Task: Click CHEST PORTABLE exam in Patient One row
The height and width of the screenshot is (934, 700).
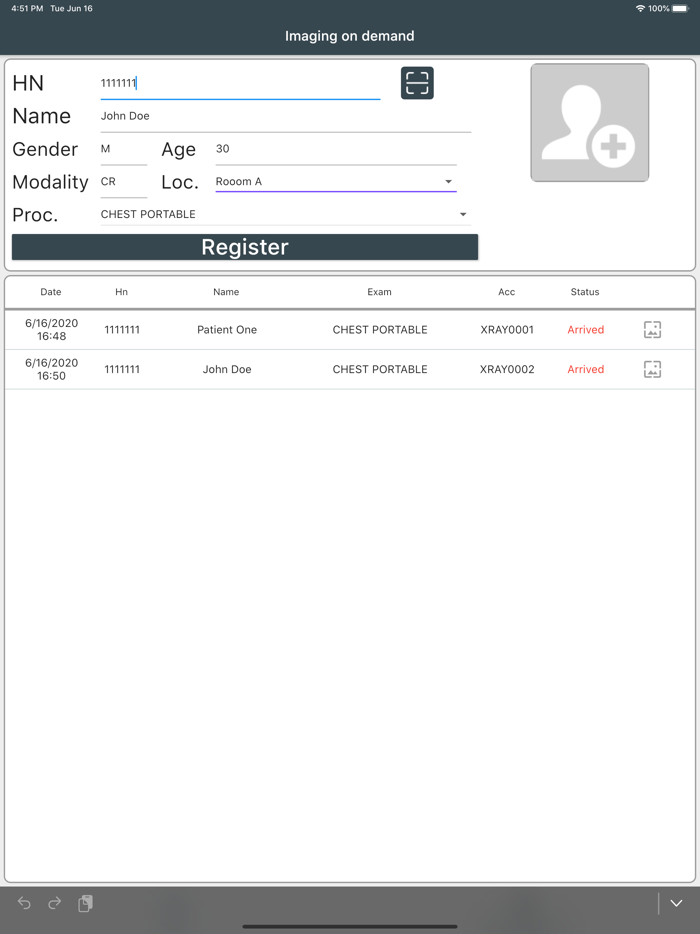Action: click(380, 329)
